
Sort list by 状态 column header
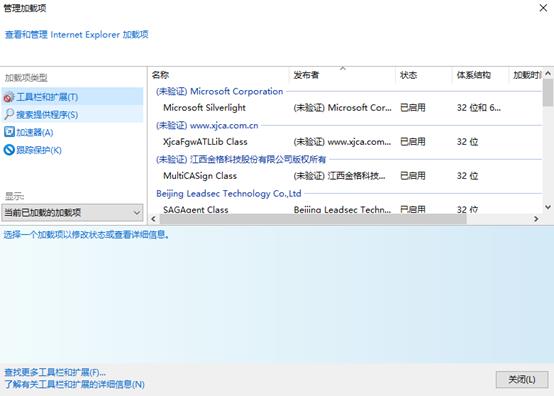pyautogui.click(x=424, y=75)
